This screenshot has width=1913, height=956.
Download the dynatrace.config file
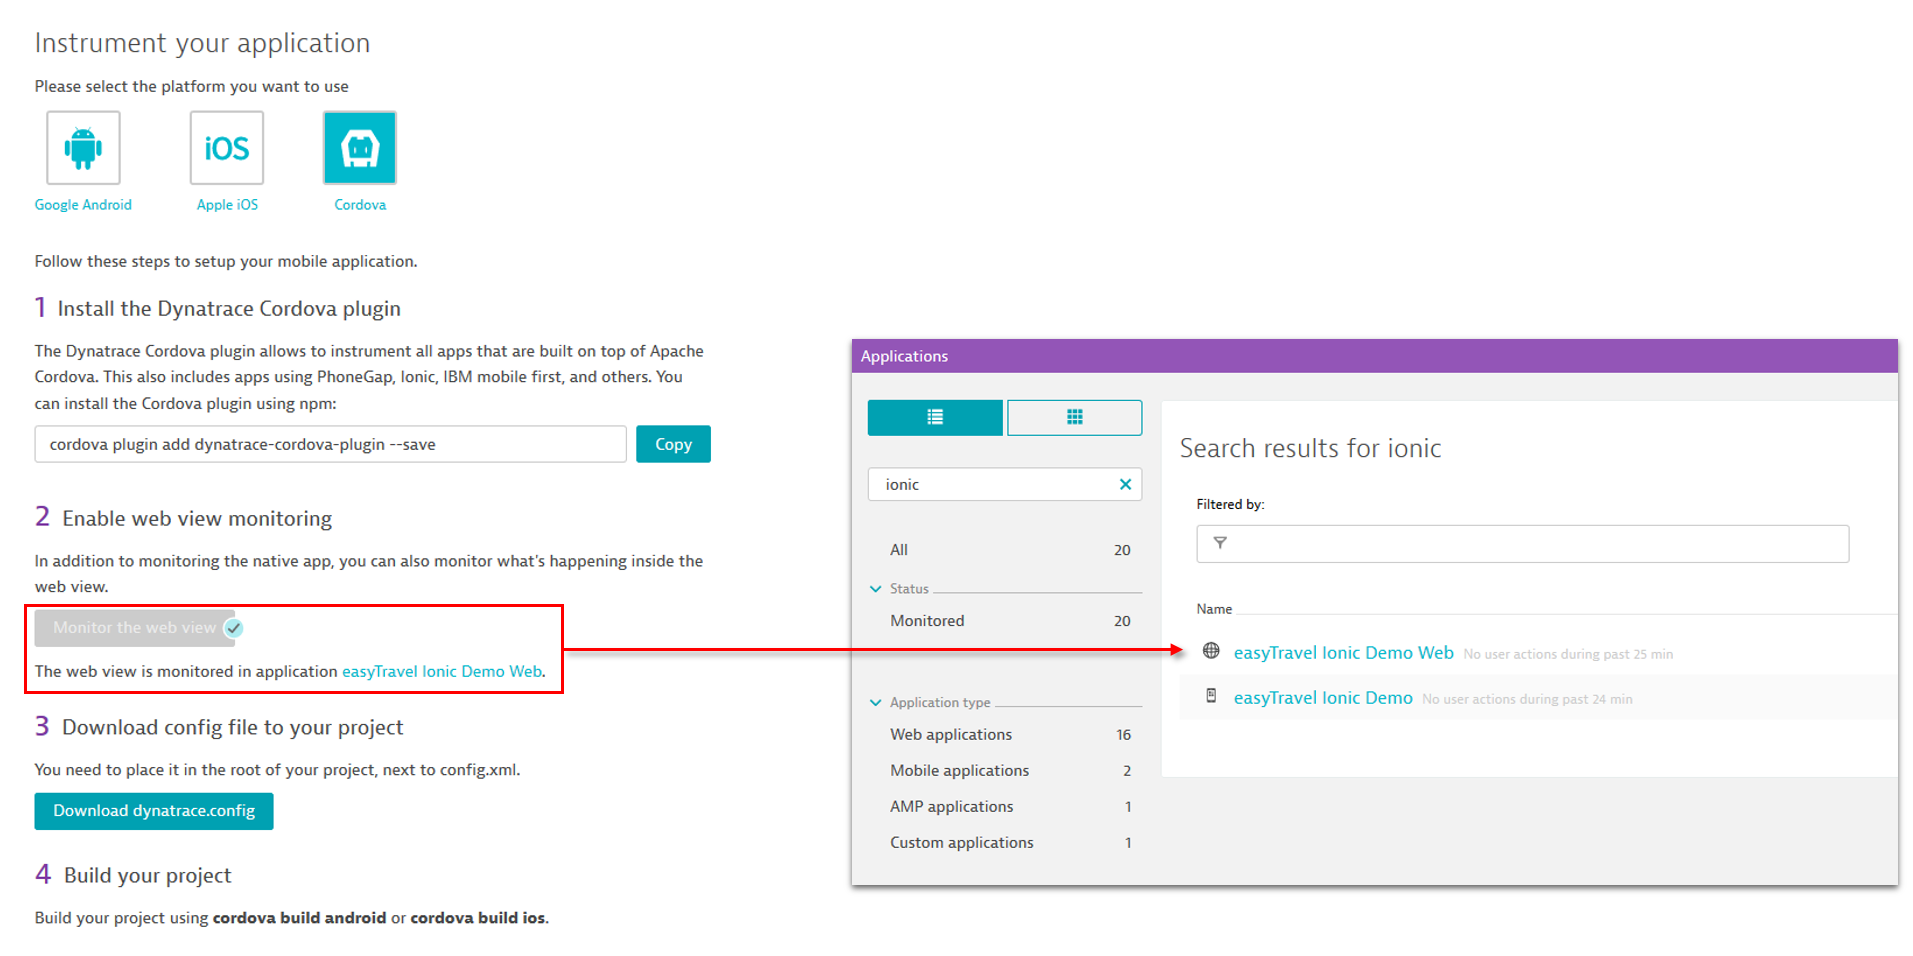154,811
